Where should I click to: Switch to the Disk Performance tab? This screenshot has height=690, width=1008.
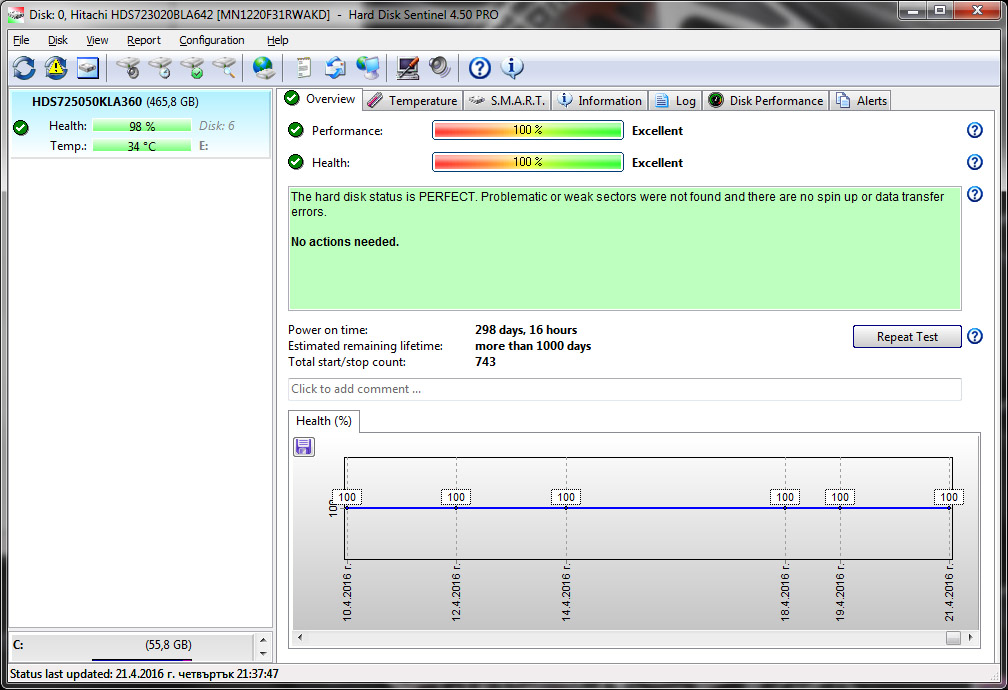coord(766,101)
